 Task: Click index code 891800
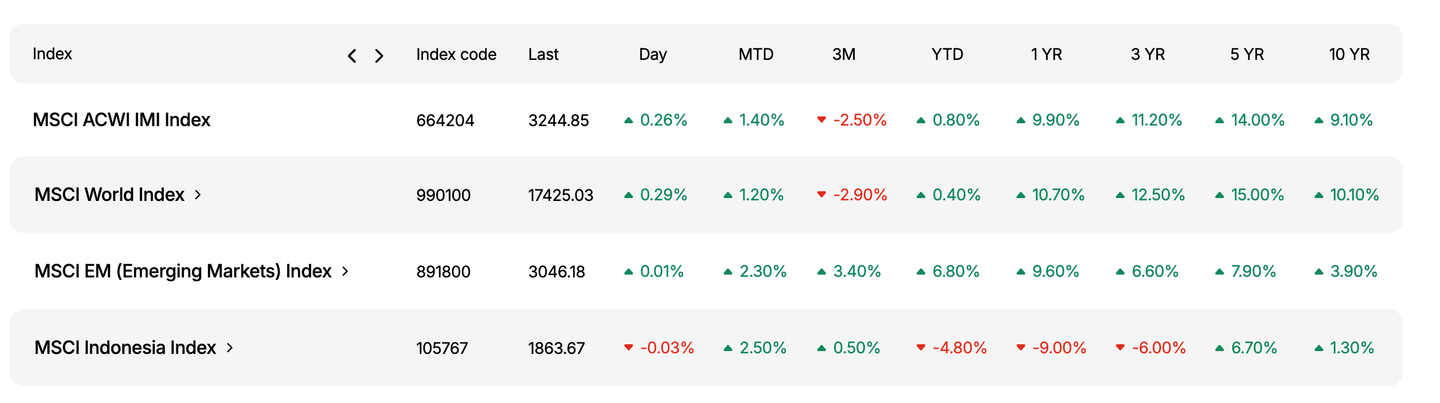point(445,271)
